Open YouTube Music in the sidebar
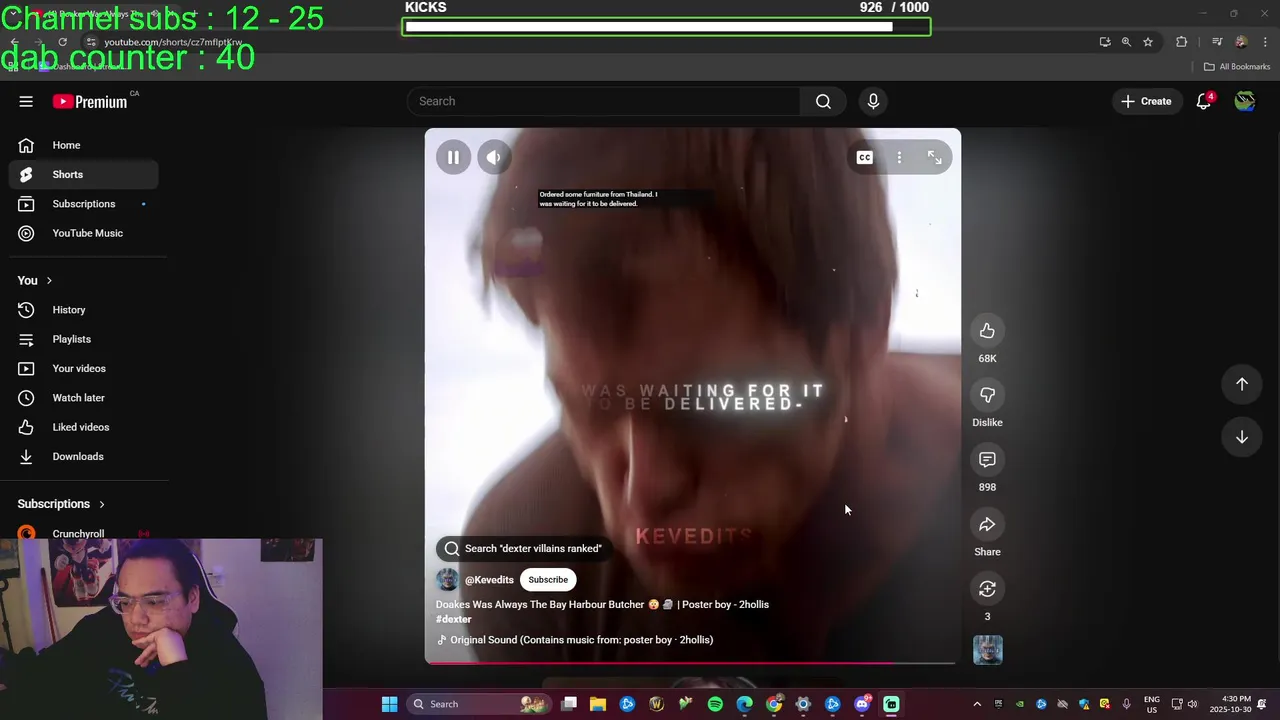The width and height of the screenshot is (1280, 720). pos(84,233)
